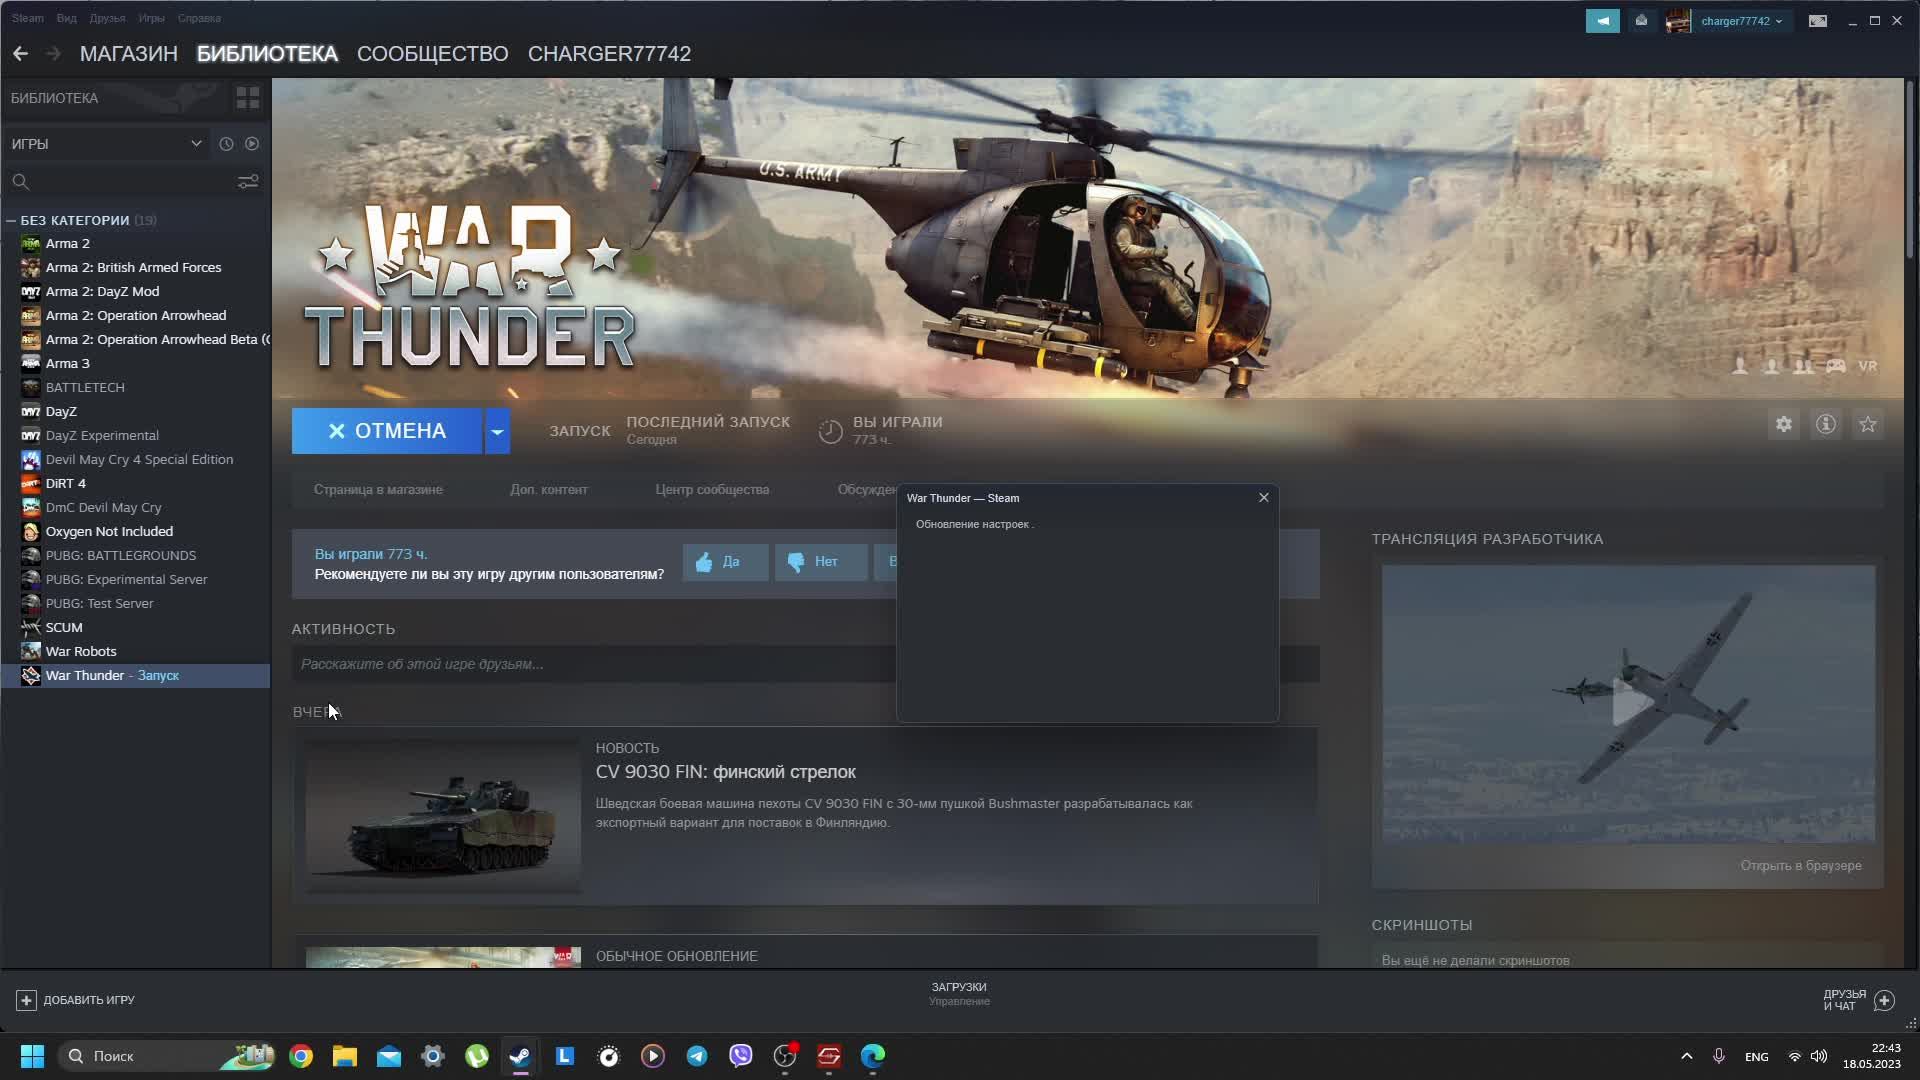
Task: Open the dropdown arrow beside ОТМЕНА
Action: [497, 431]
